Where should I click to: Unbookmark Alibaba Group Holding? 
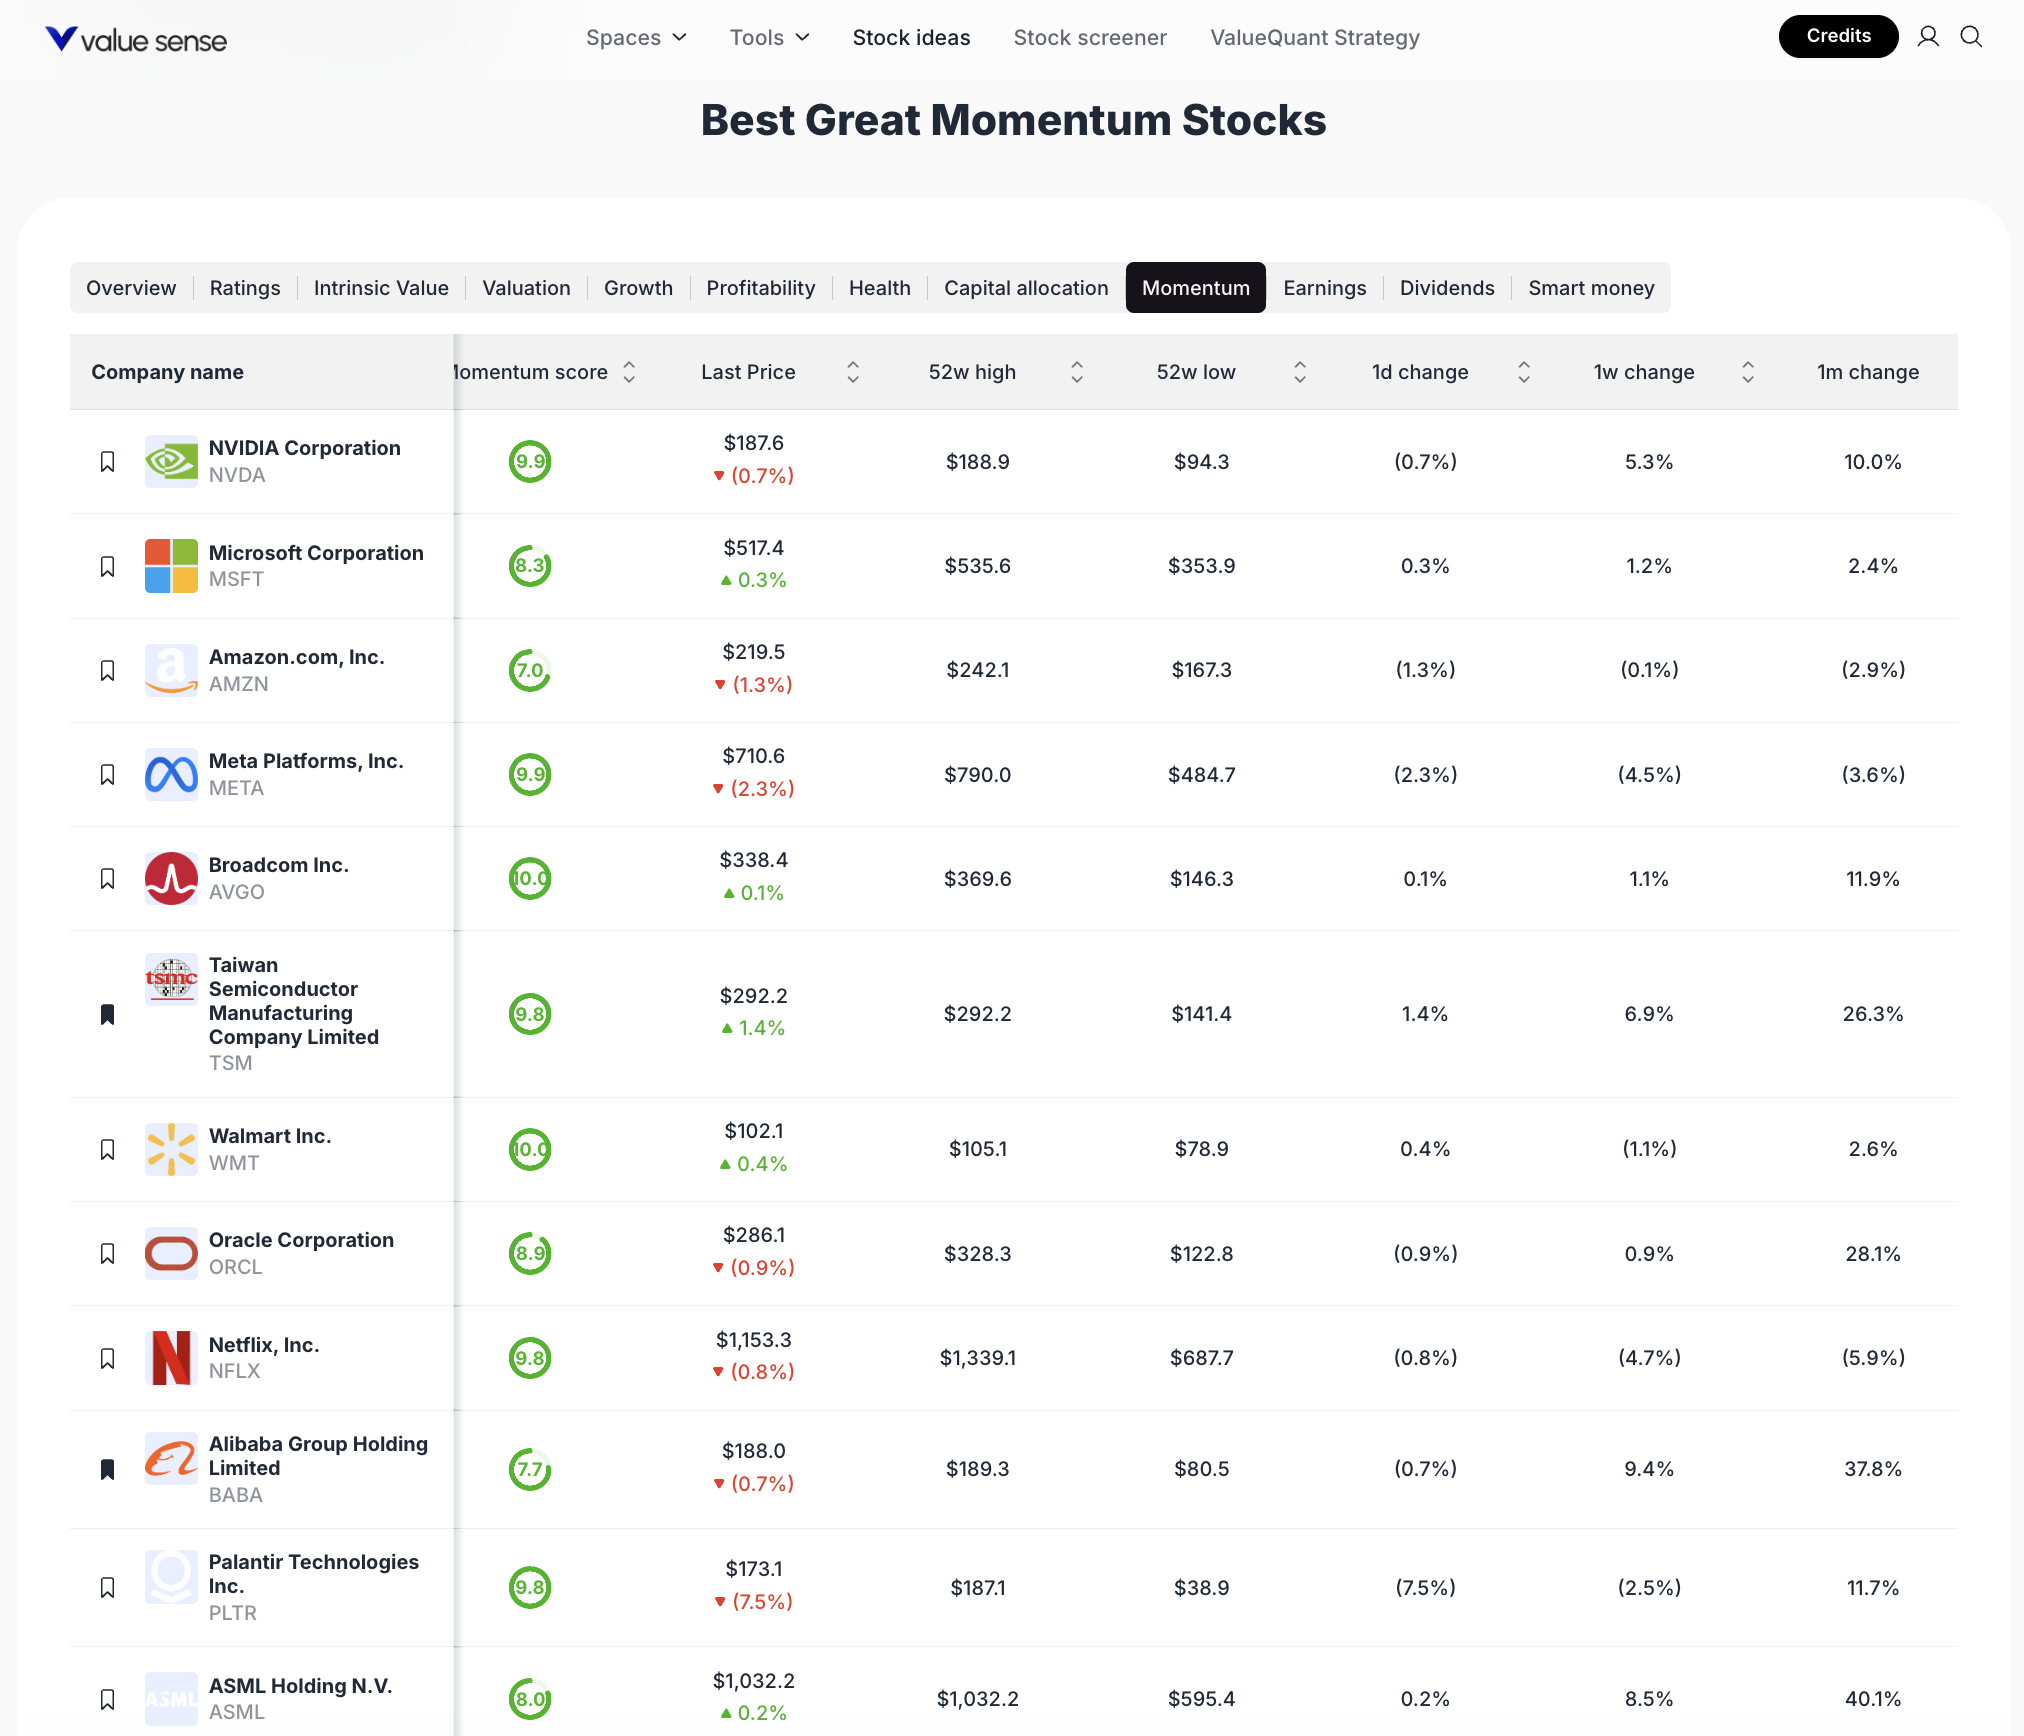click(108, 1468)
